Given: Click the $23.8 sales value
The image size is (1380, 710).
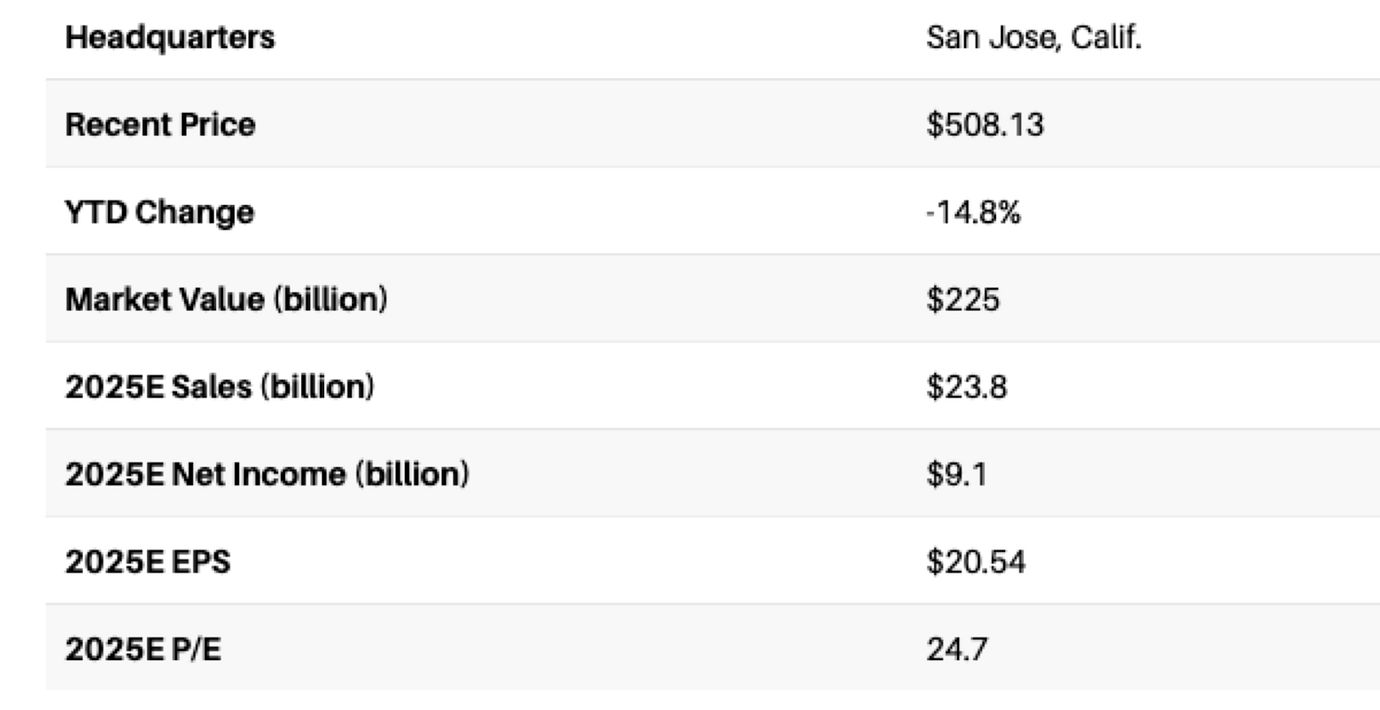Looking at the screenshot, I should [966, 387].
